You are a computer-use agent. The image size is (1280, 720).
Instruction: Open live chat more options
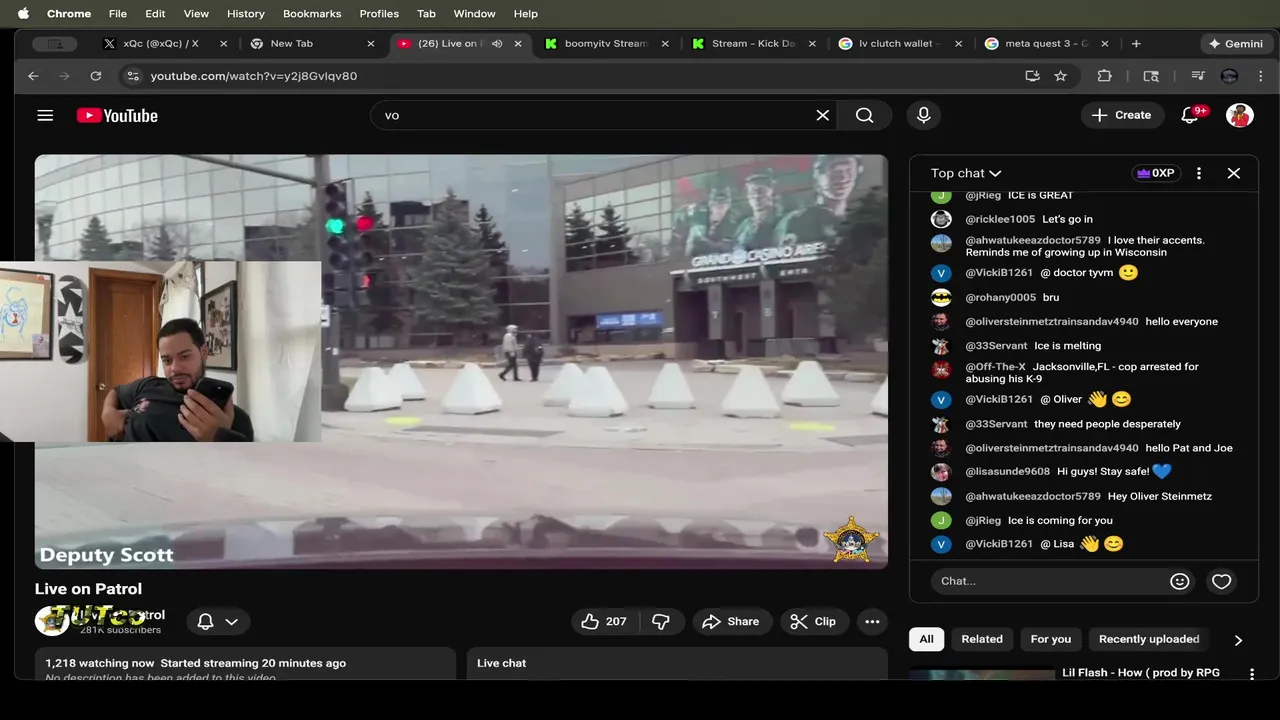(x=1199, y=173)
